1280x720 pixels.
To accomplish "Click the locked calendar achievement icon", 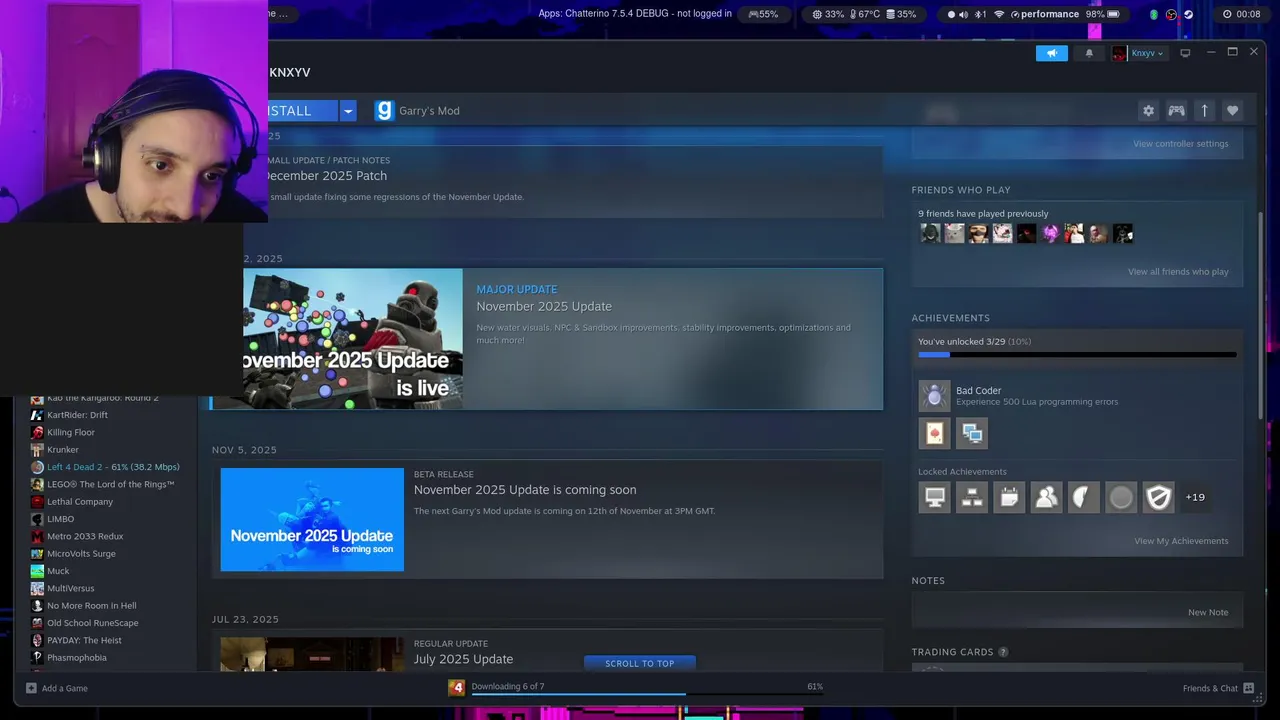I will pos(1009,497).
